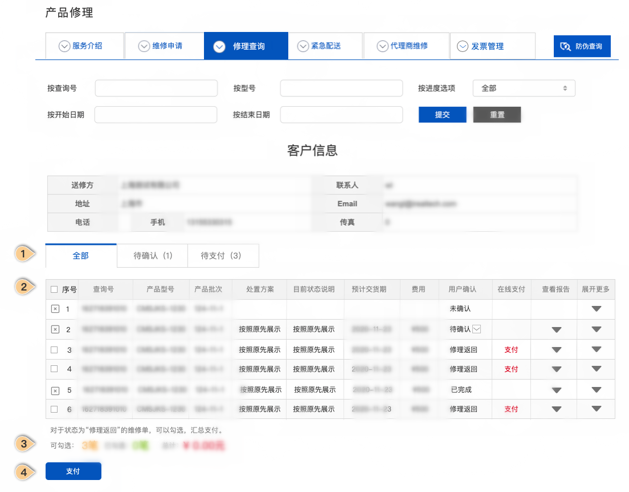Click chevron icon on 维修申请 tab

tap(144, 46)
